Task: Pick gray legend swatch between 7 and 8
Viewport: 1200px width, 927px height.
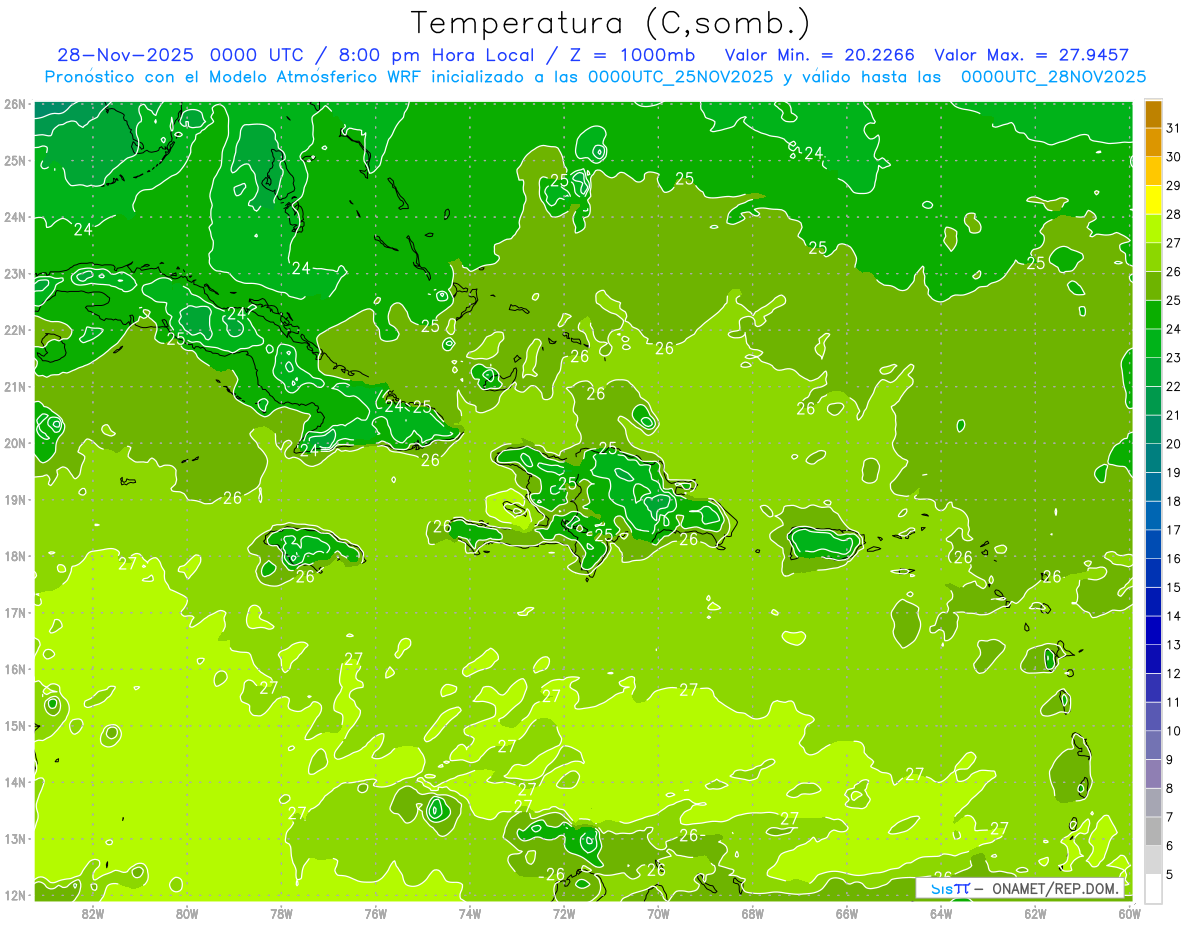Action: (1153, 802)
